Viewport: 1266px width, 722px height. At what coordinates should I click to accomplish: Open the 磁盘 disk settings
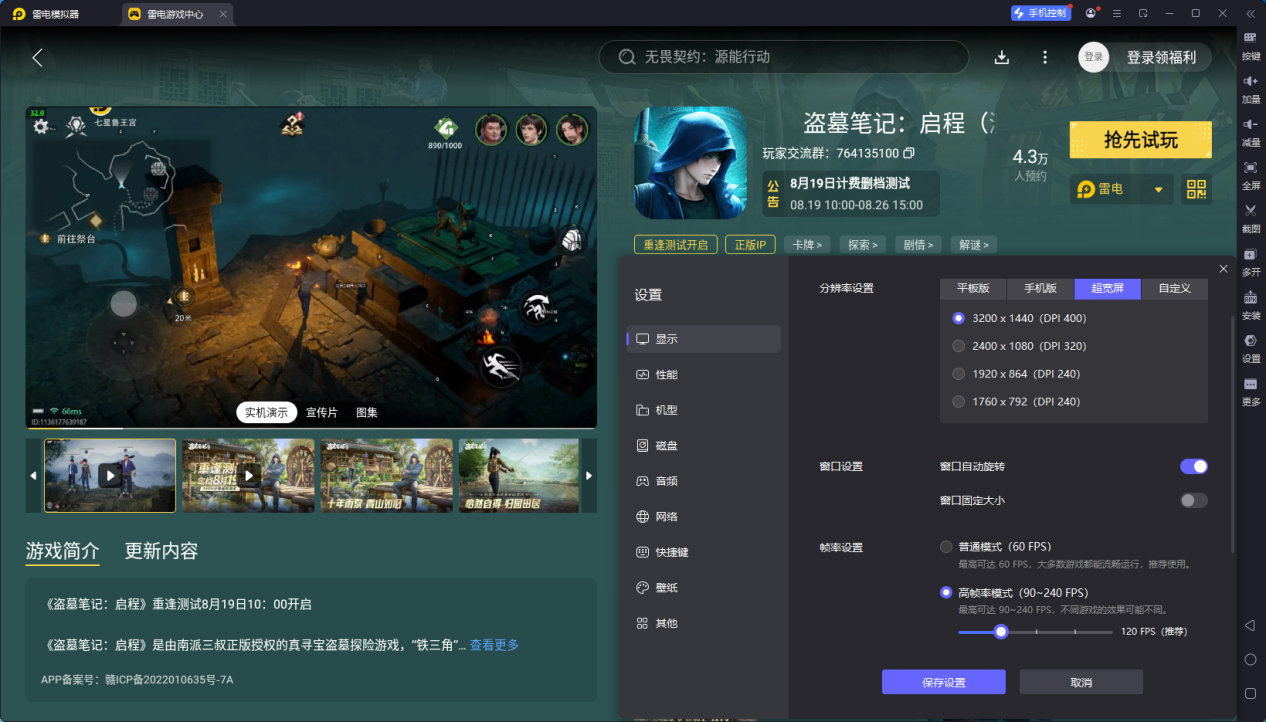pyautogui.click(x=704, y=445)
